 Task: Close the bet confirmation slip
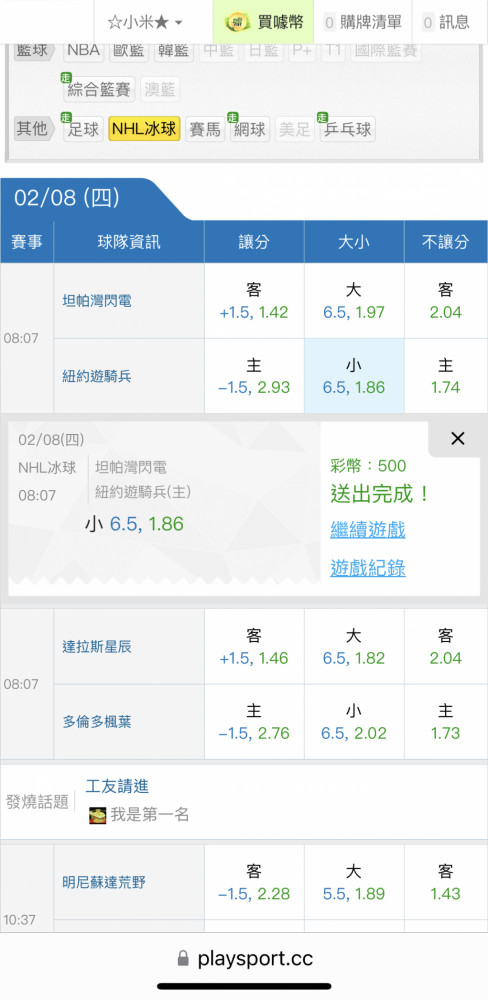[457, 439]
